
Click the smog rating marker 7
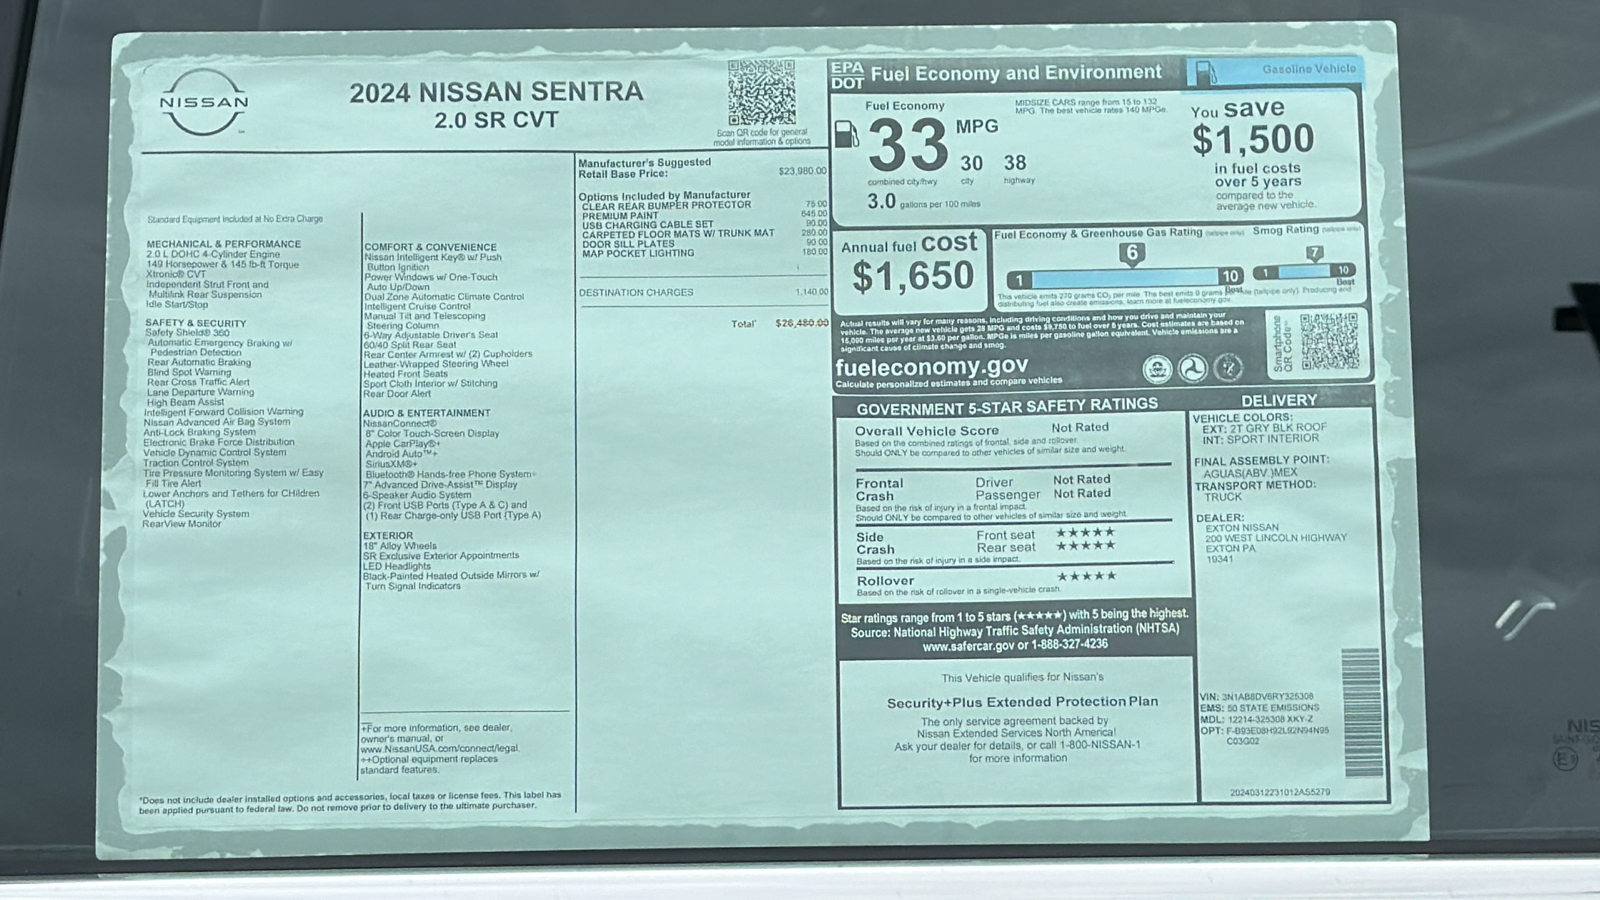[1314, 254]
